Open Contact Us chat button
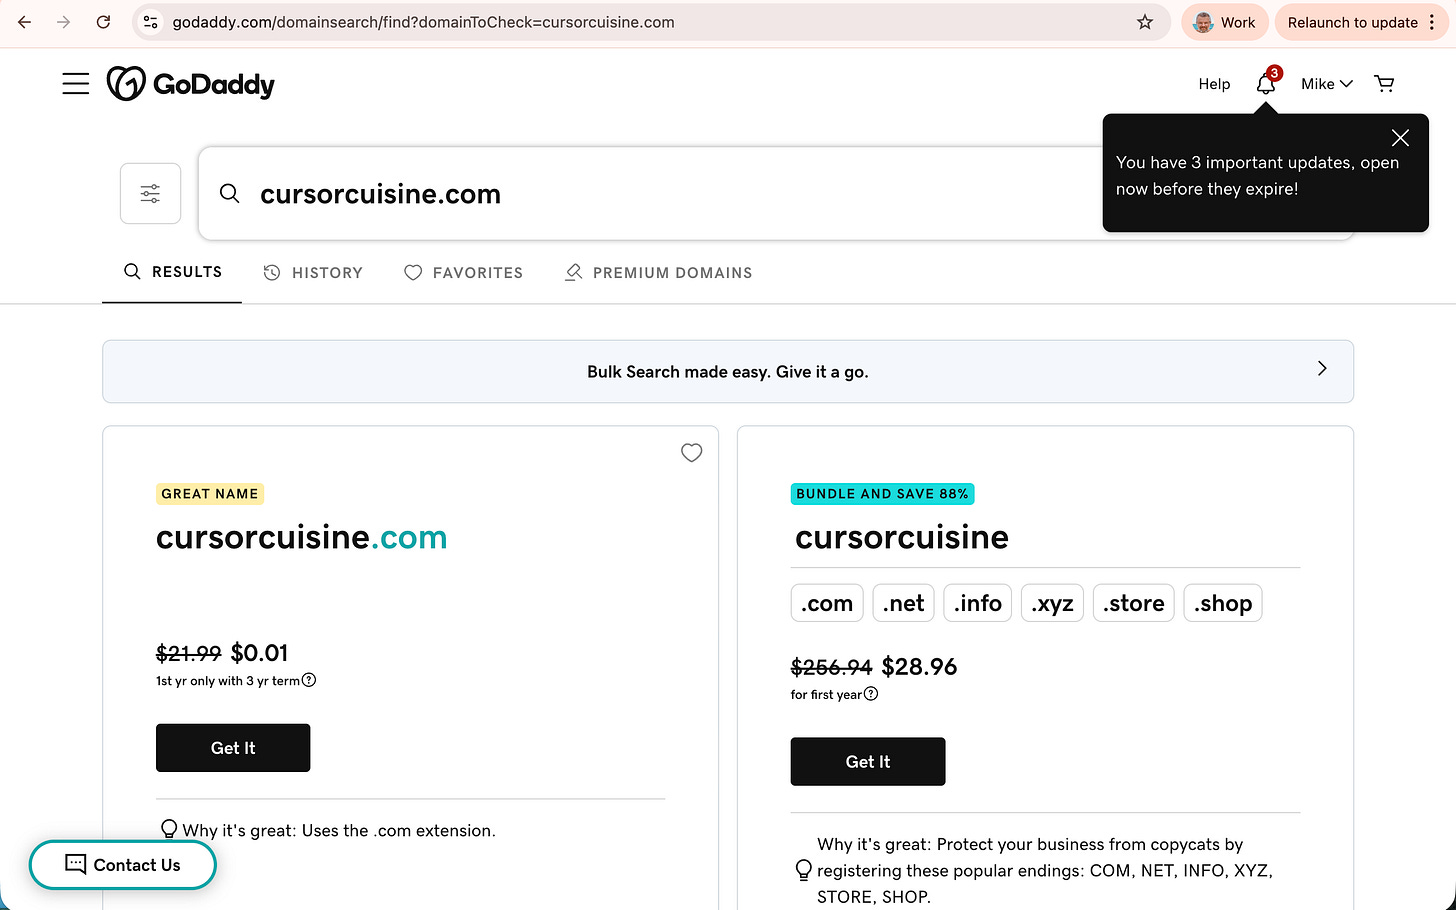This screenshot has height=910, width=1456. click(x=123, y=865)
